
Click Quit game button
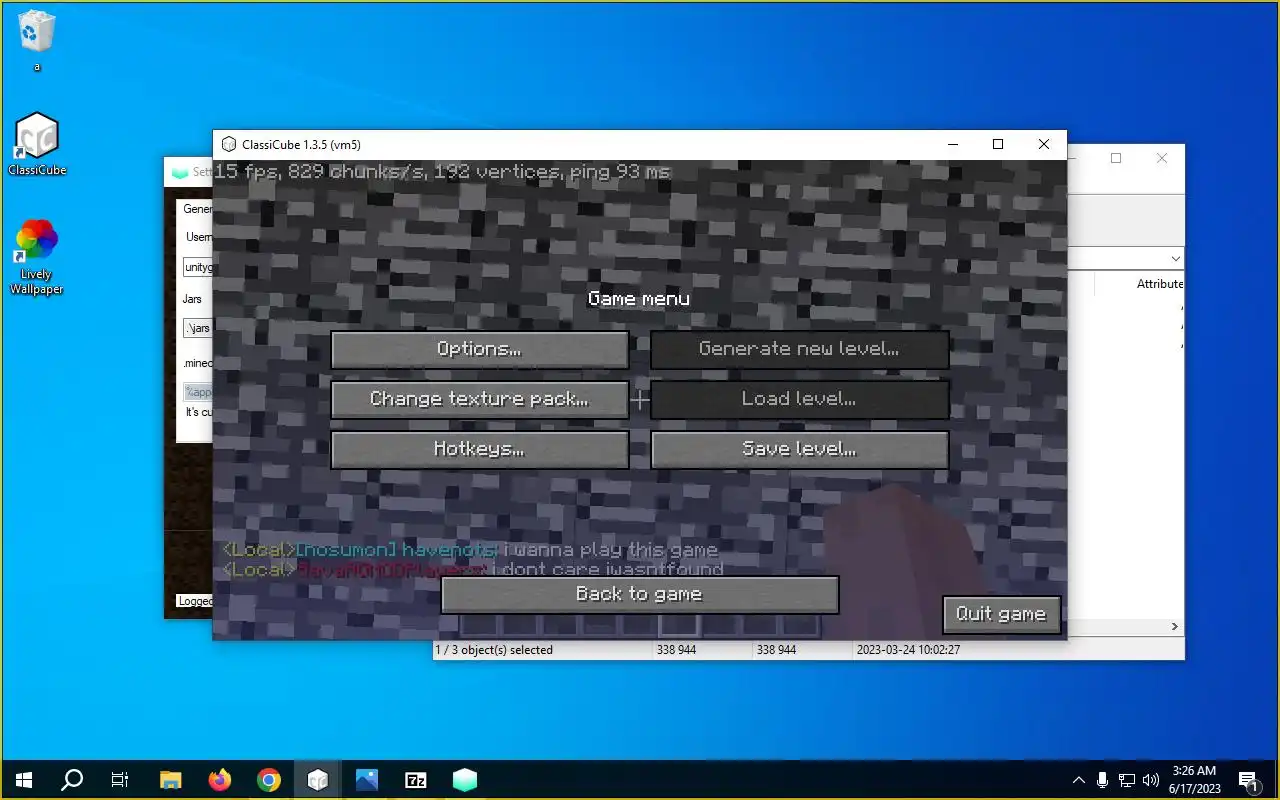pos(1001,614)
